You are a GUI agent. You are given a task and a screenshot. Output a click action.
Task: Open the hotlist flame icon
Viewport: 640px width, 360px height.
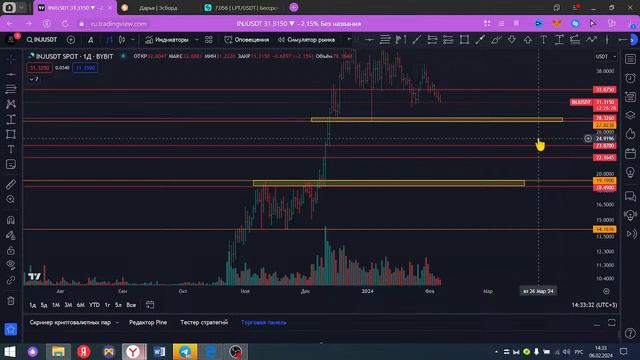click(630, 134)
